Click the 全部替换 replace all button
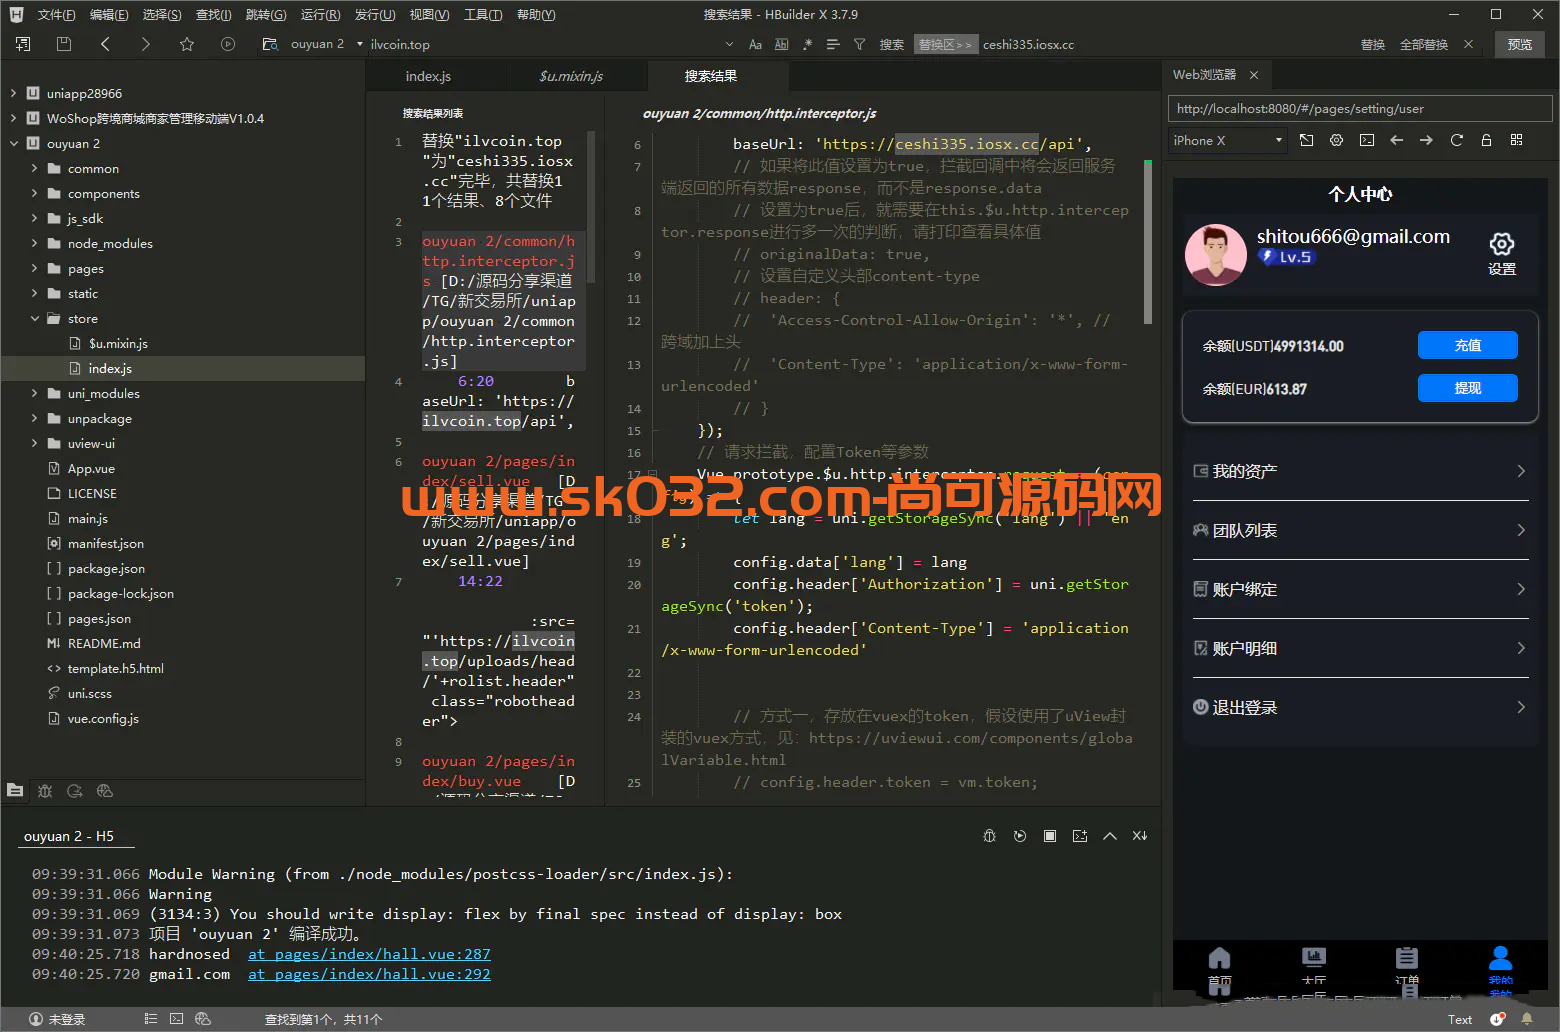Image resolution: width=1560 pixels, height=1032 pixels. coord(1424,44)
